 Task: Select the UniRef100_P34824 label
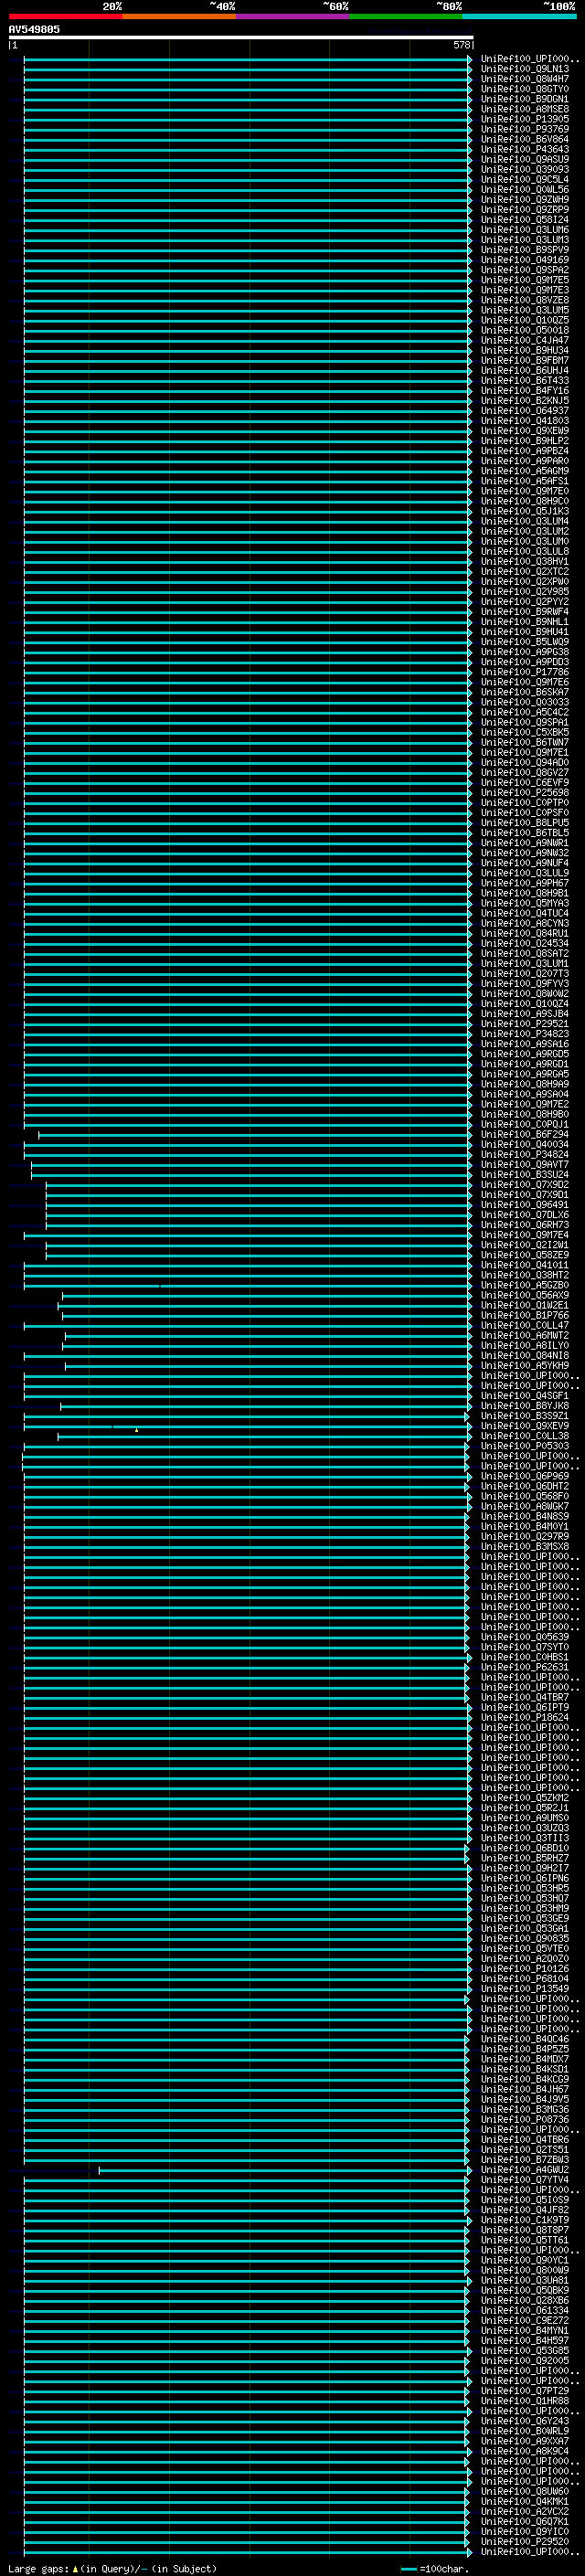[x=525, y=1154]
